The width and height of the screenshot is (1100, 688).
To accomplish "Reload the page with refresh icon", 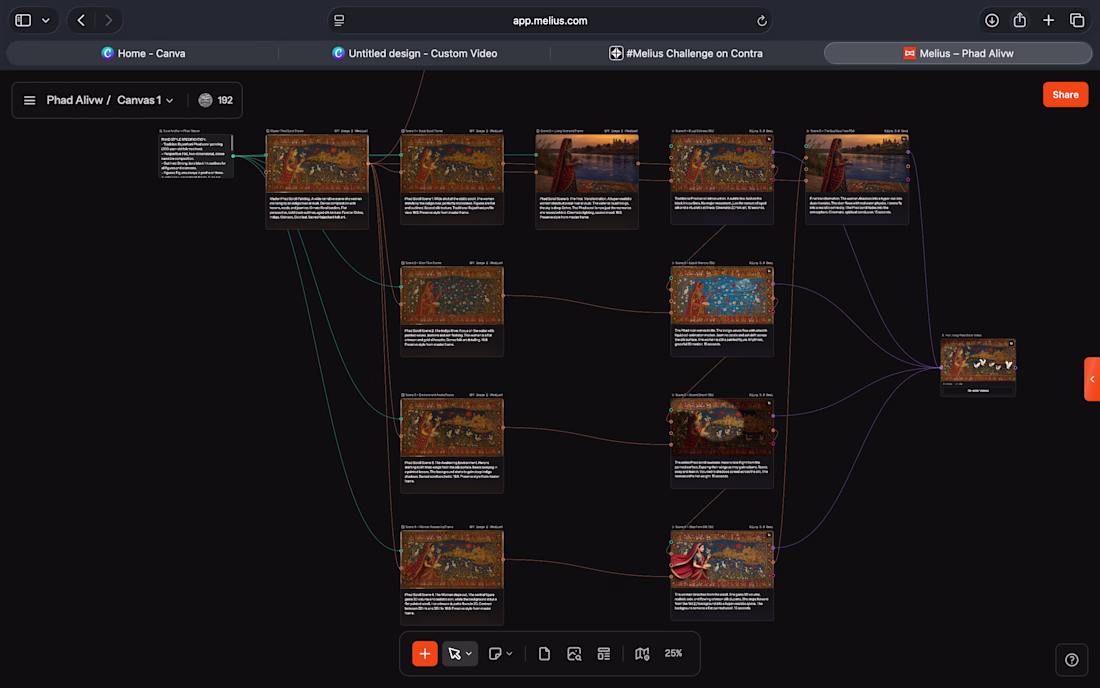I will coord(761,20).
